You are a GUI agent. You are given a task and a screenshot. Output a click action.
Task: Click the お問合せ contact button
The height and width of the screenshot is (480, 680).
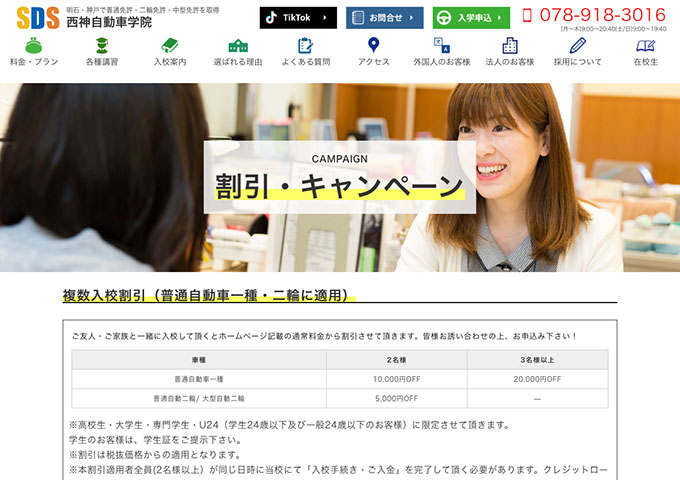[385, 18]
